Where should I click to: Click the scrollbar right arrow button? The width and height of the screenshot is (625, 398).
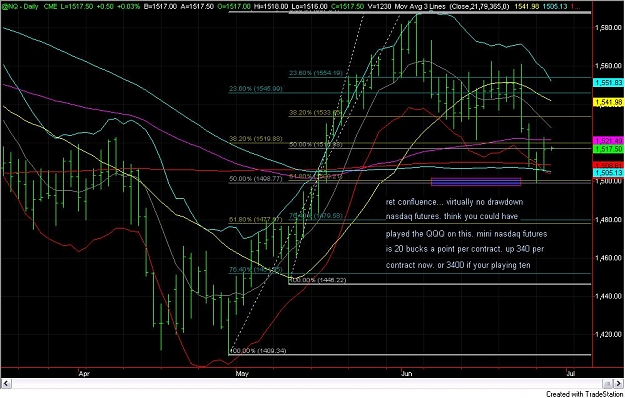pyautogui.click(x=619, y=384)
